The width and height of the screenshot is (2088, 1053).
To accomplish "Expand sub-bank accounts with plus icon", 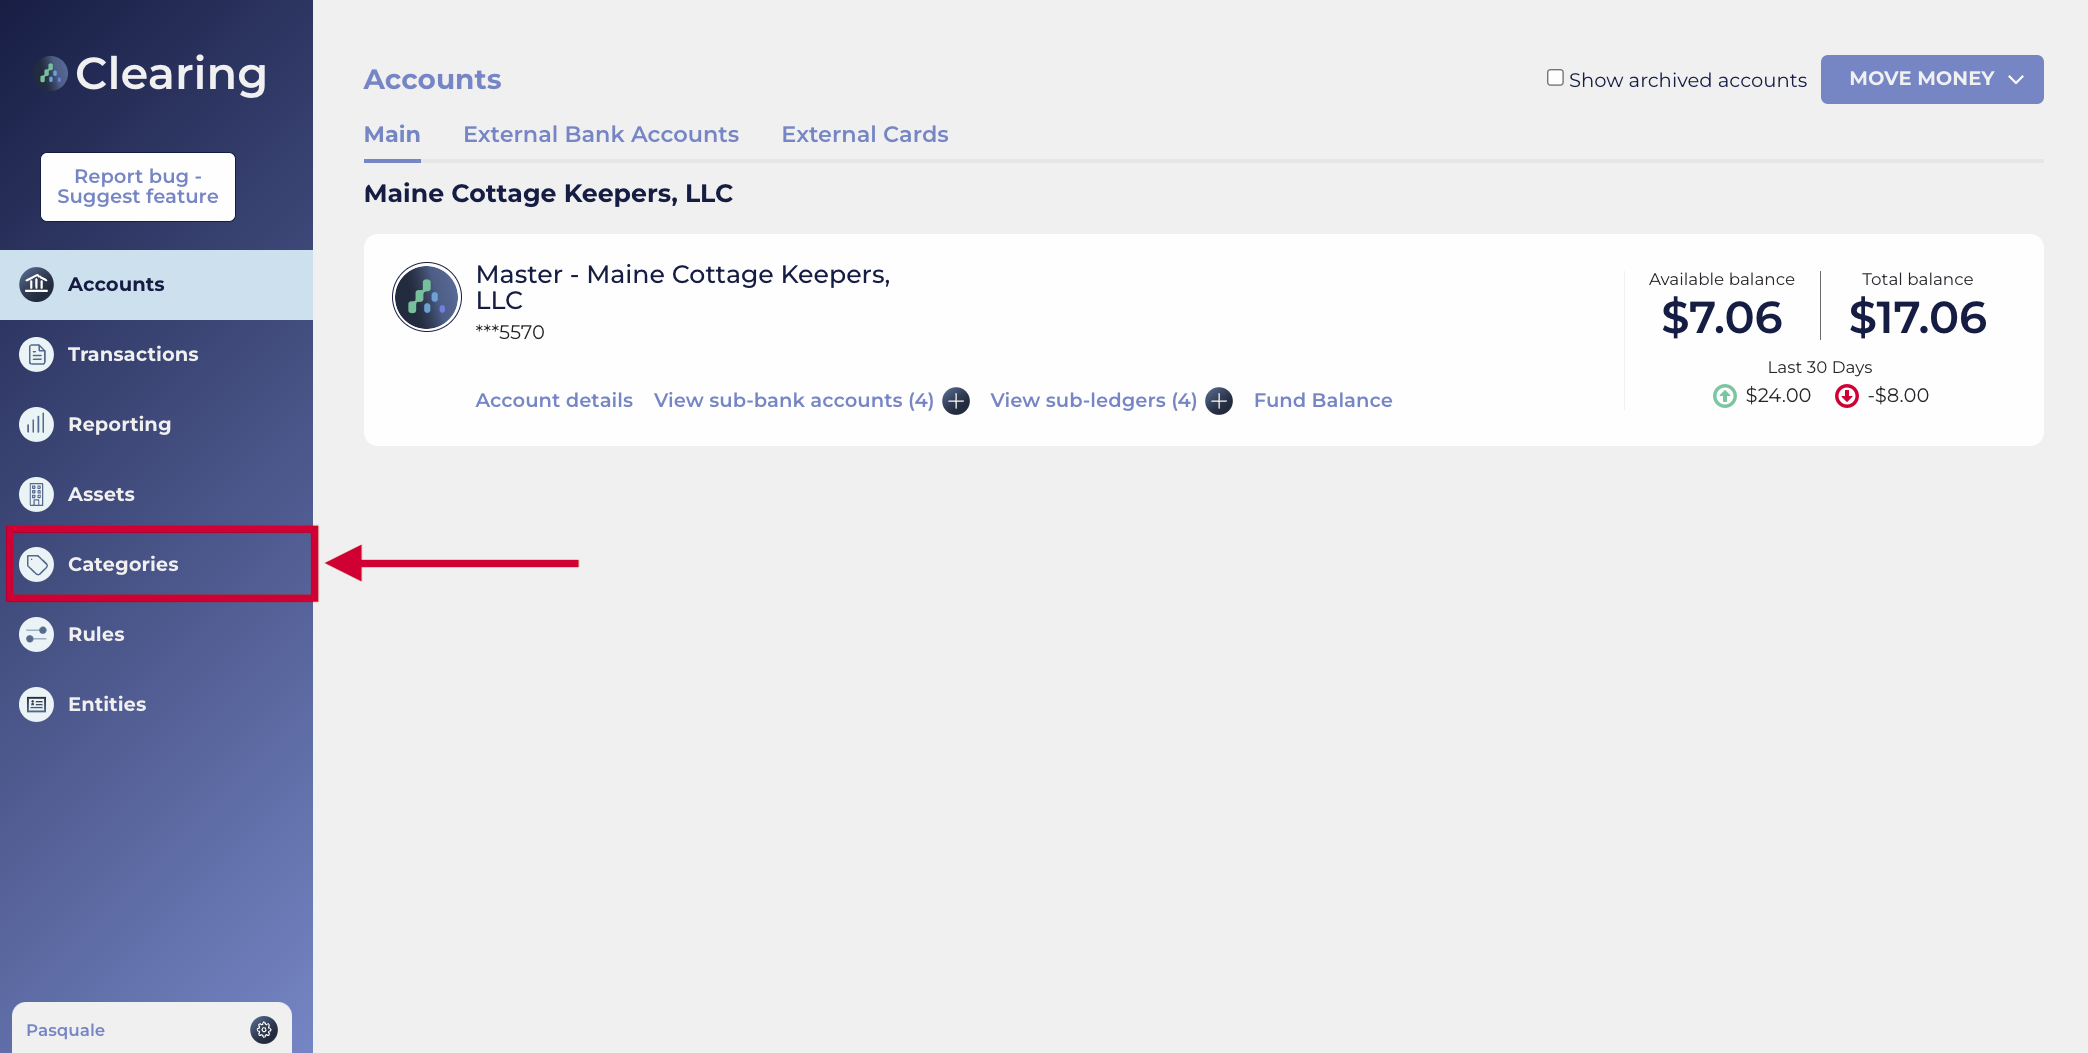I will (x=956, y=401).
